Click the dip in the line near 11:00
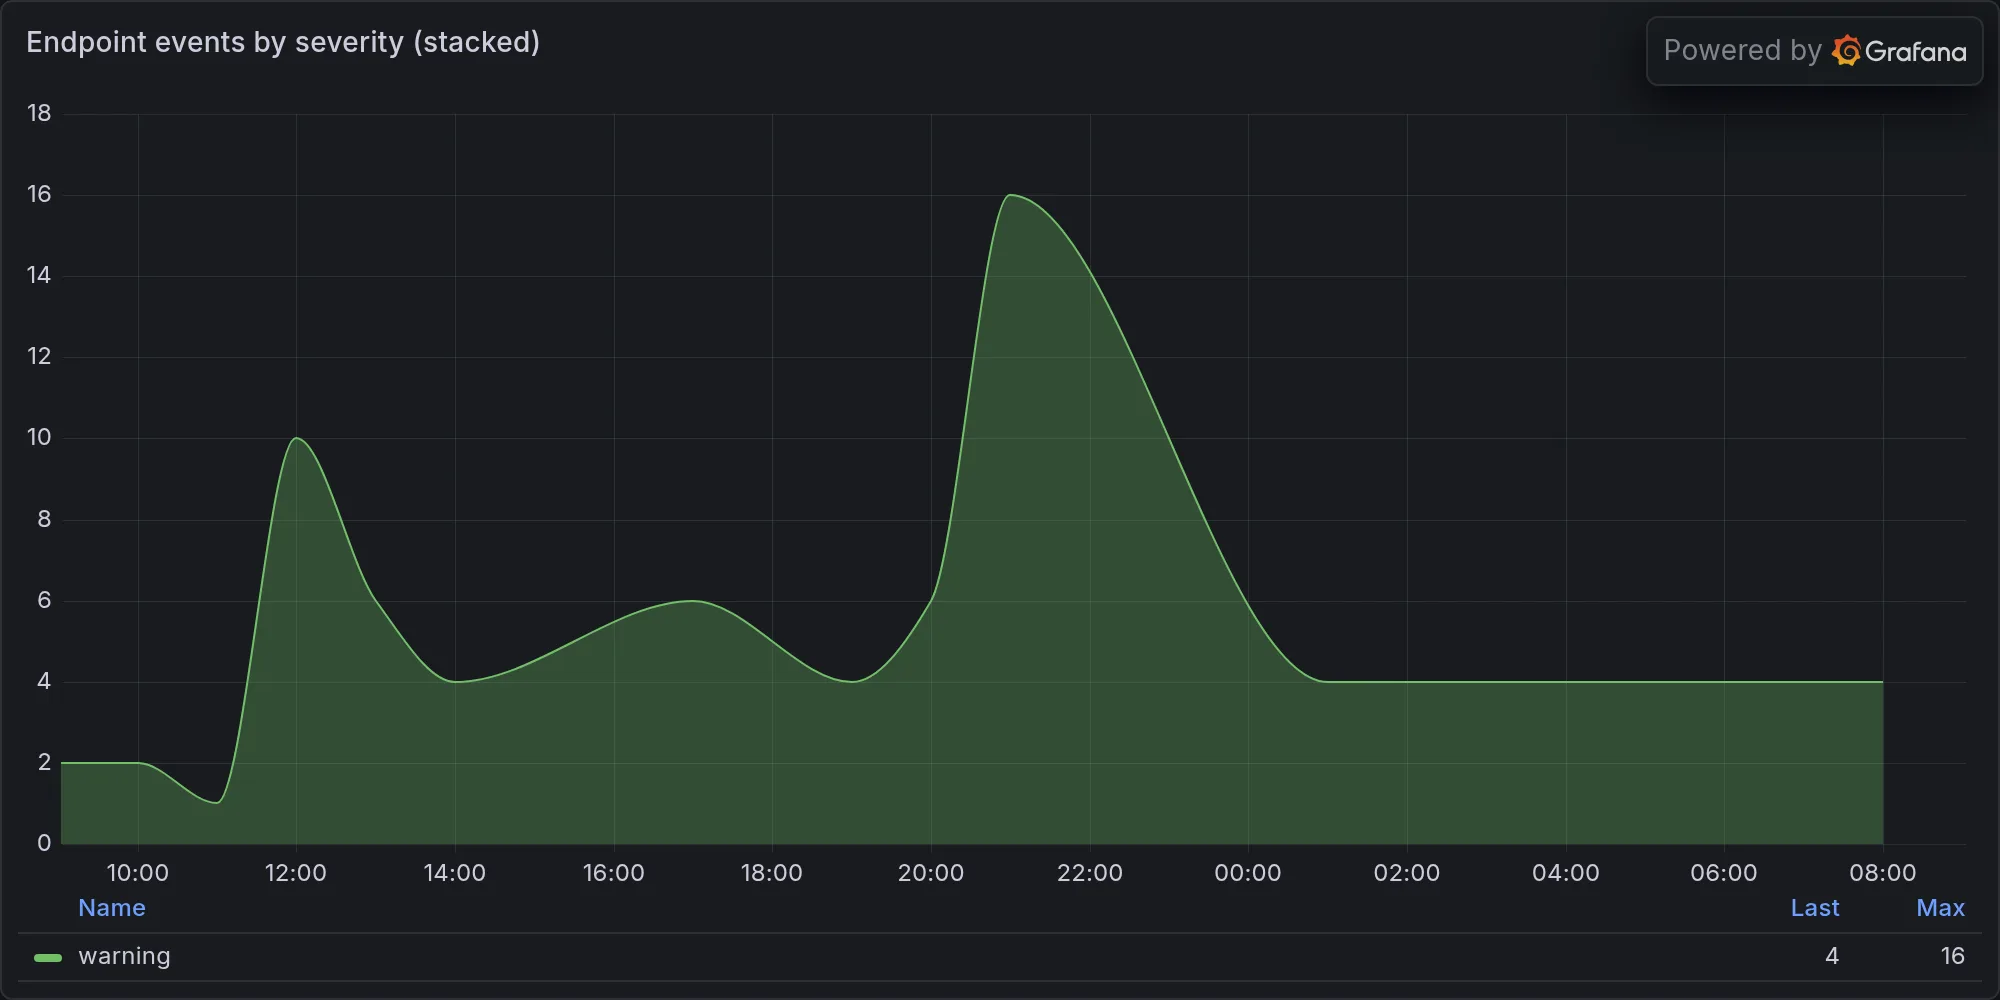 (217, 802)
